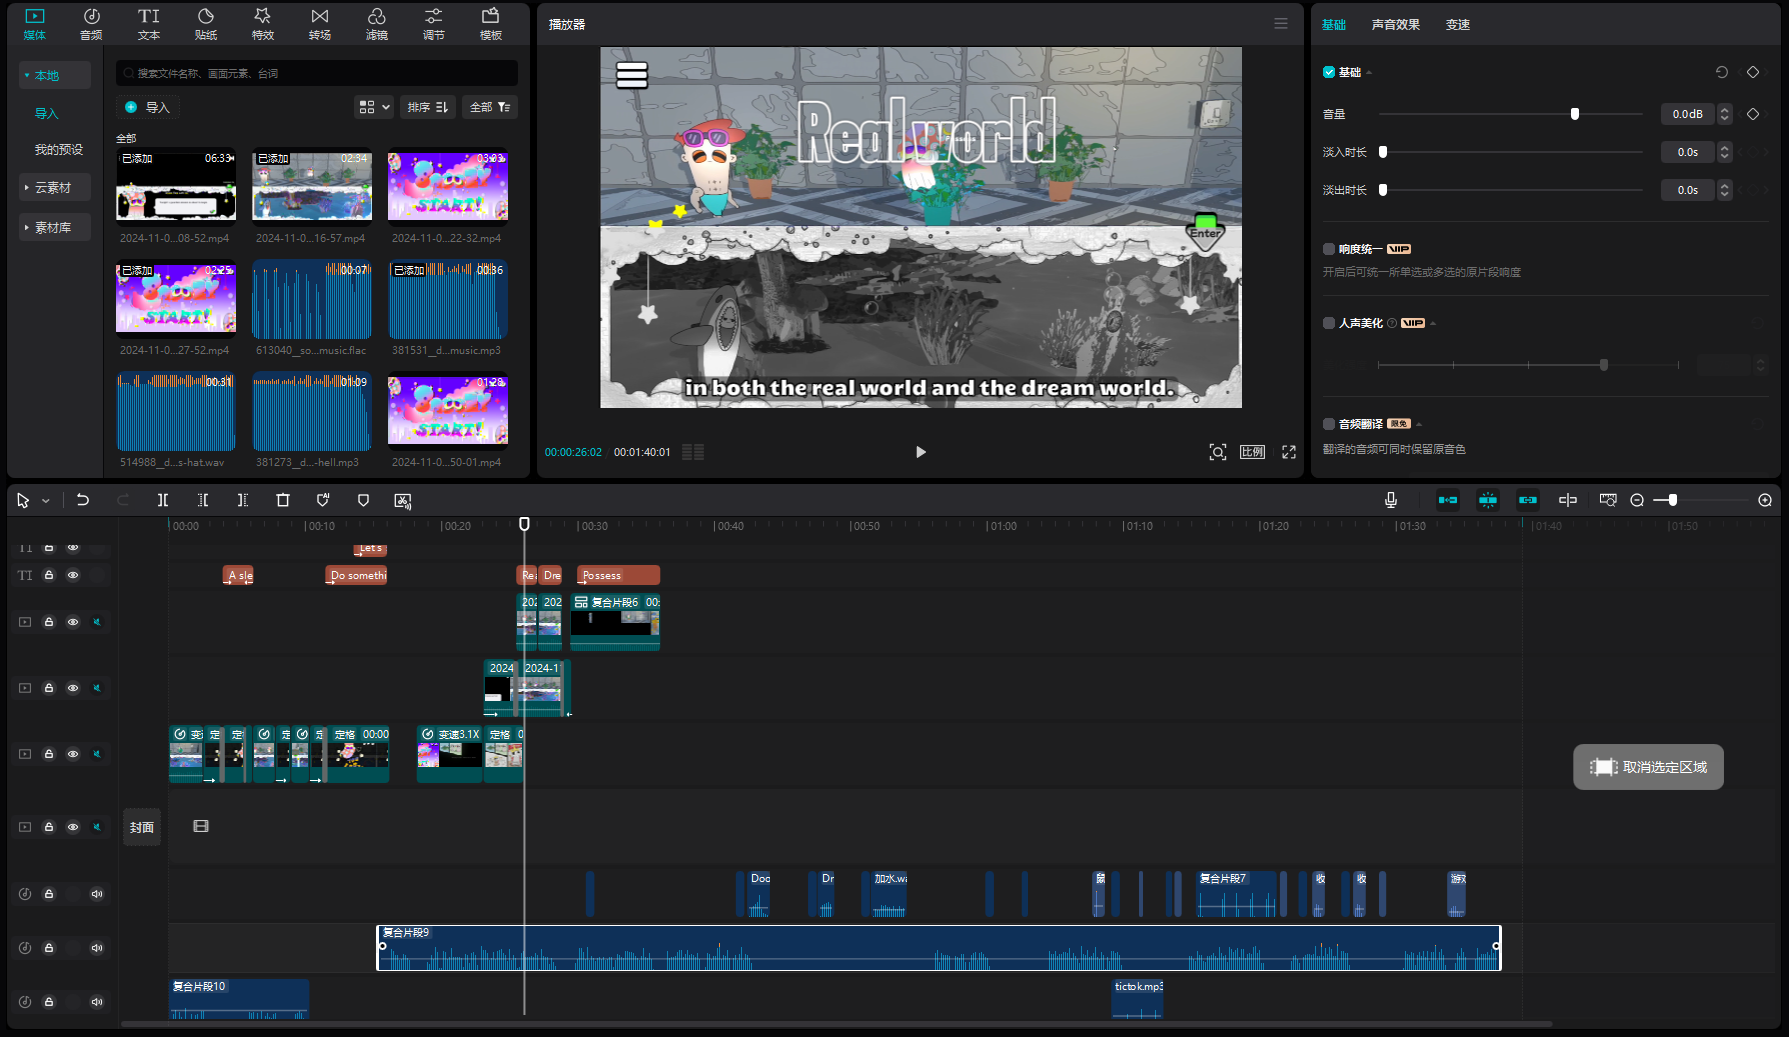Switch to the 变速 tab
1789x1037 pixels.
coord(1458,24)
